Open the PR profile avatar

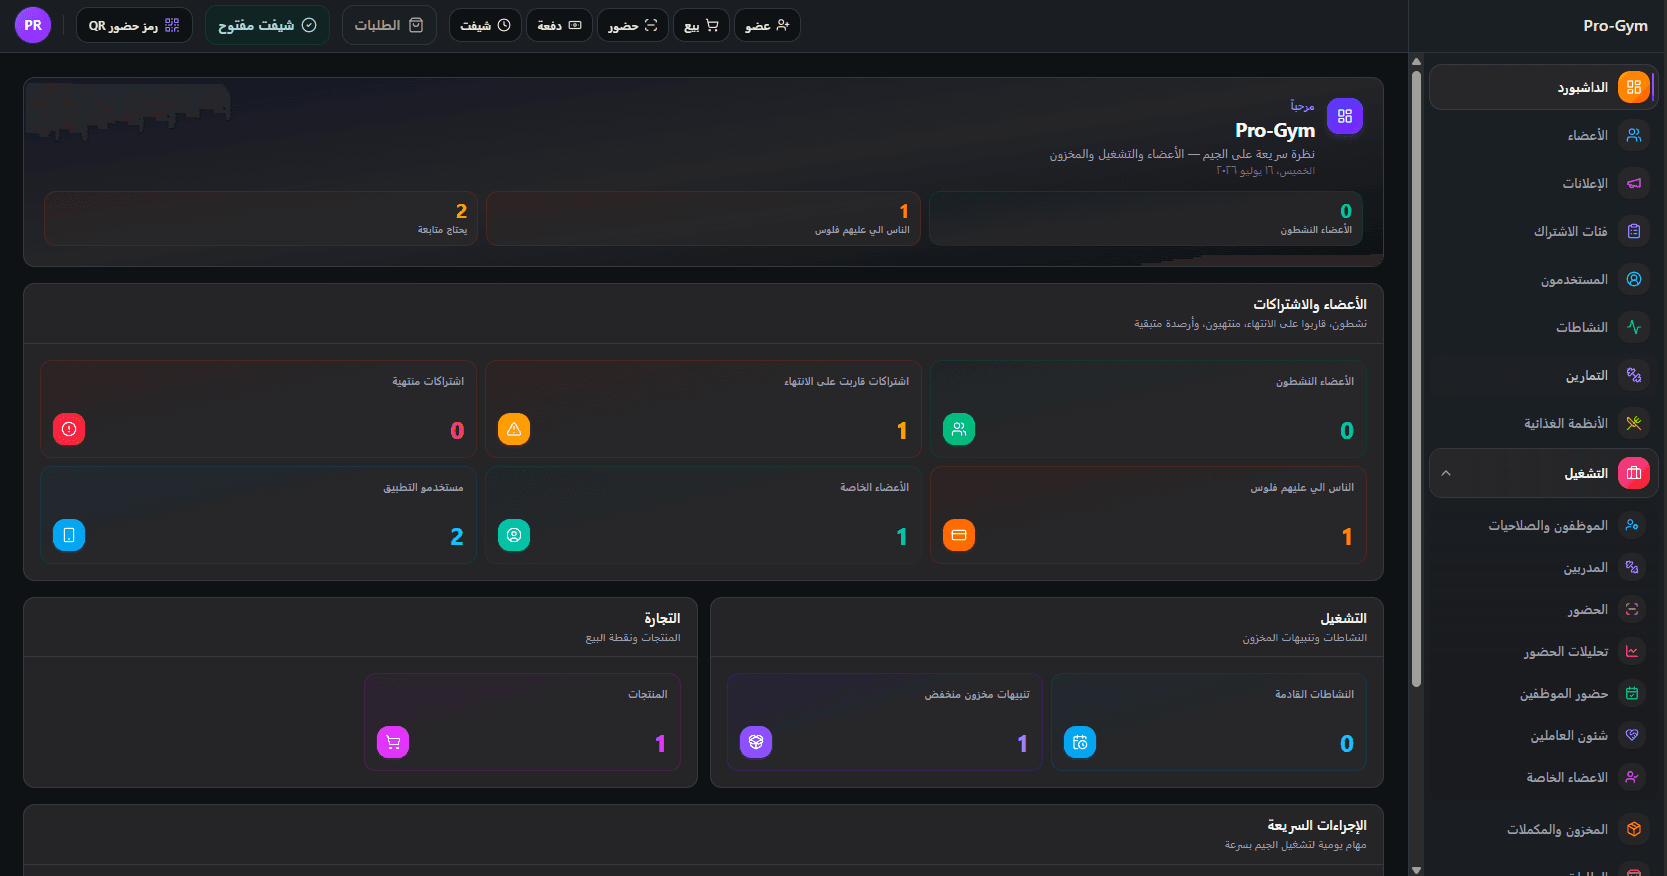point(33,25)
